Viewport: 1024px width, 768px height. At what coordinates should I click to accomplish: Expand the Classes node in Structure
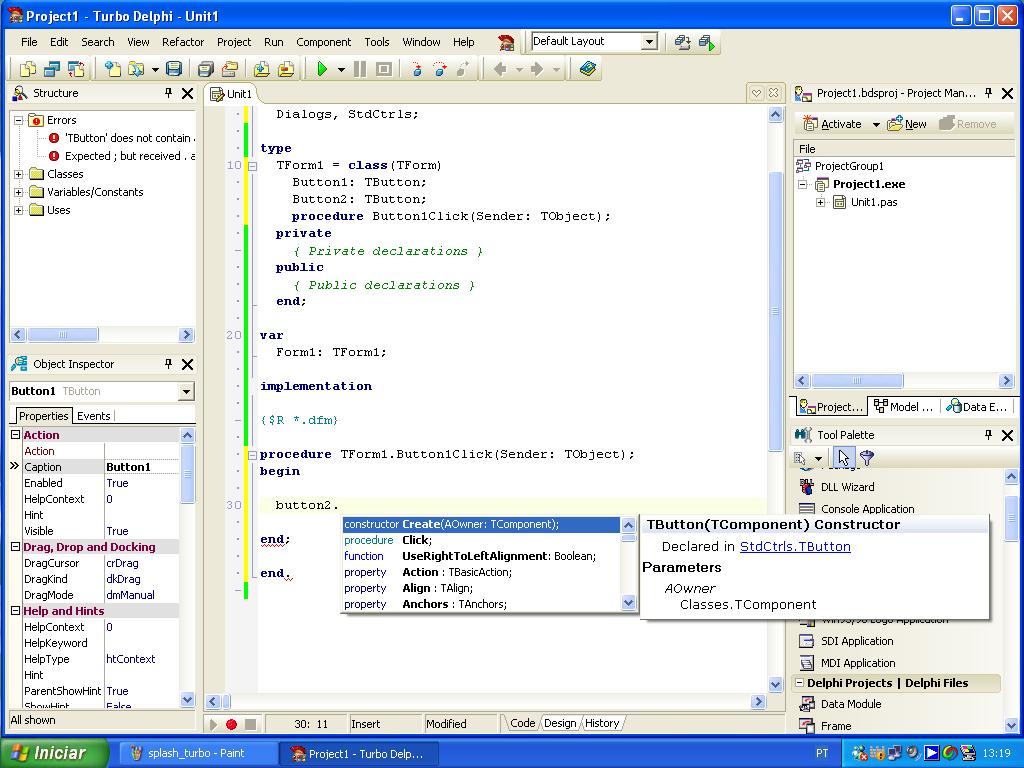coord(19,174)
